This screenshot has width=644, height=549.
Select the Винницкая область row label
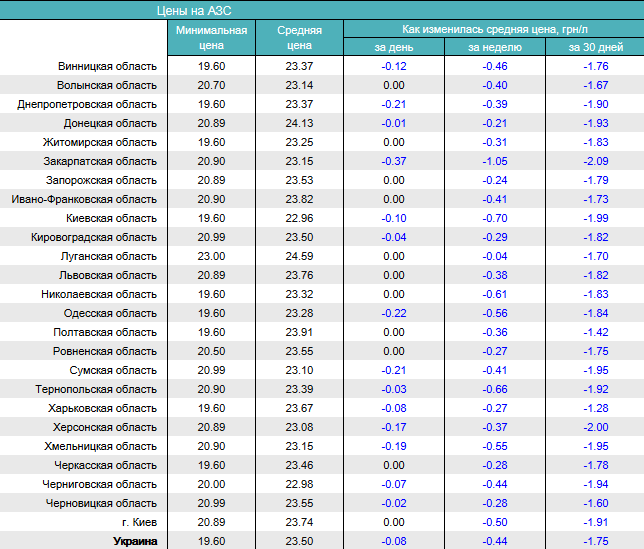107,66
